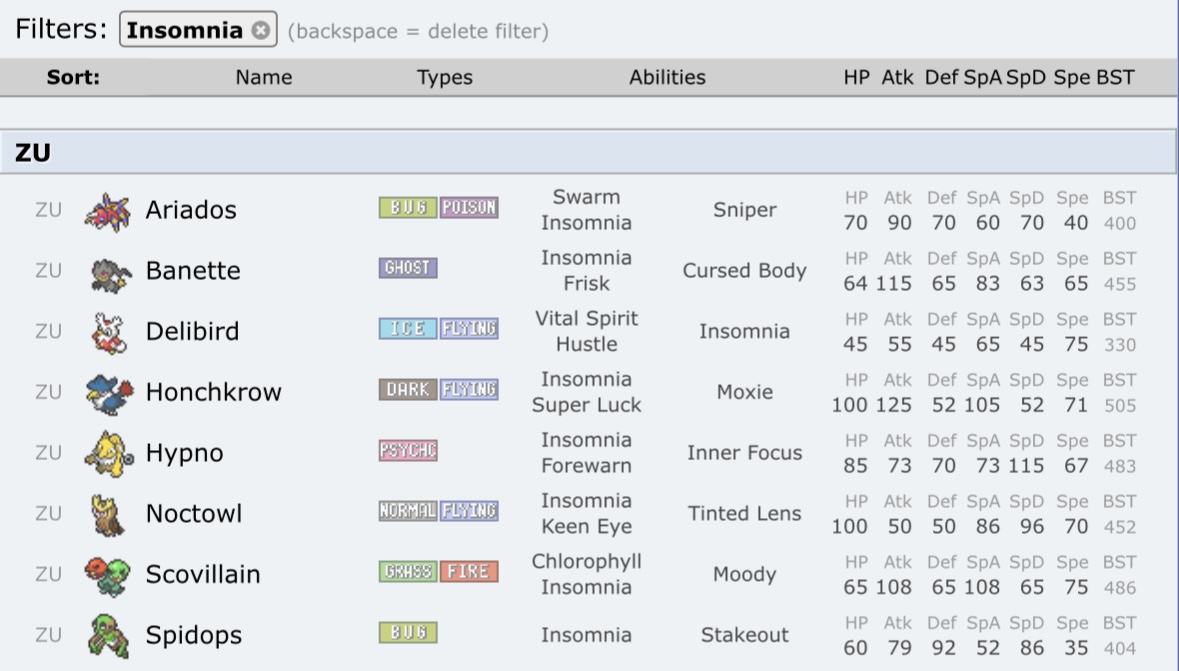Viewport: 1179px width, 671px height.
Task: Click the Honchkrow sprite icon
Action: click(x=108, y=393)
